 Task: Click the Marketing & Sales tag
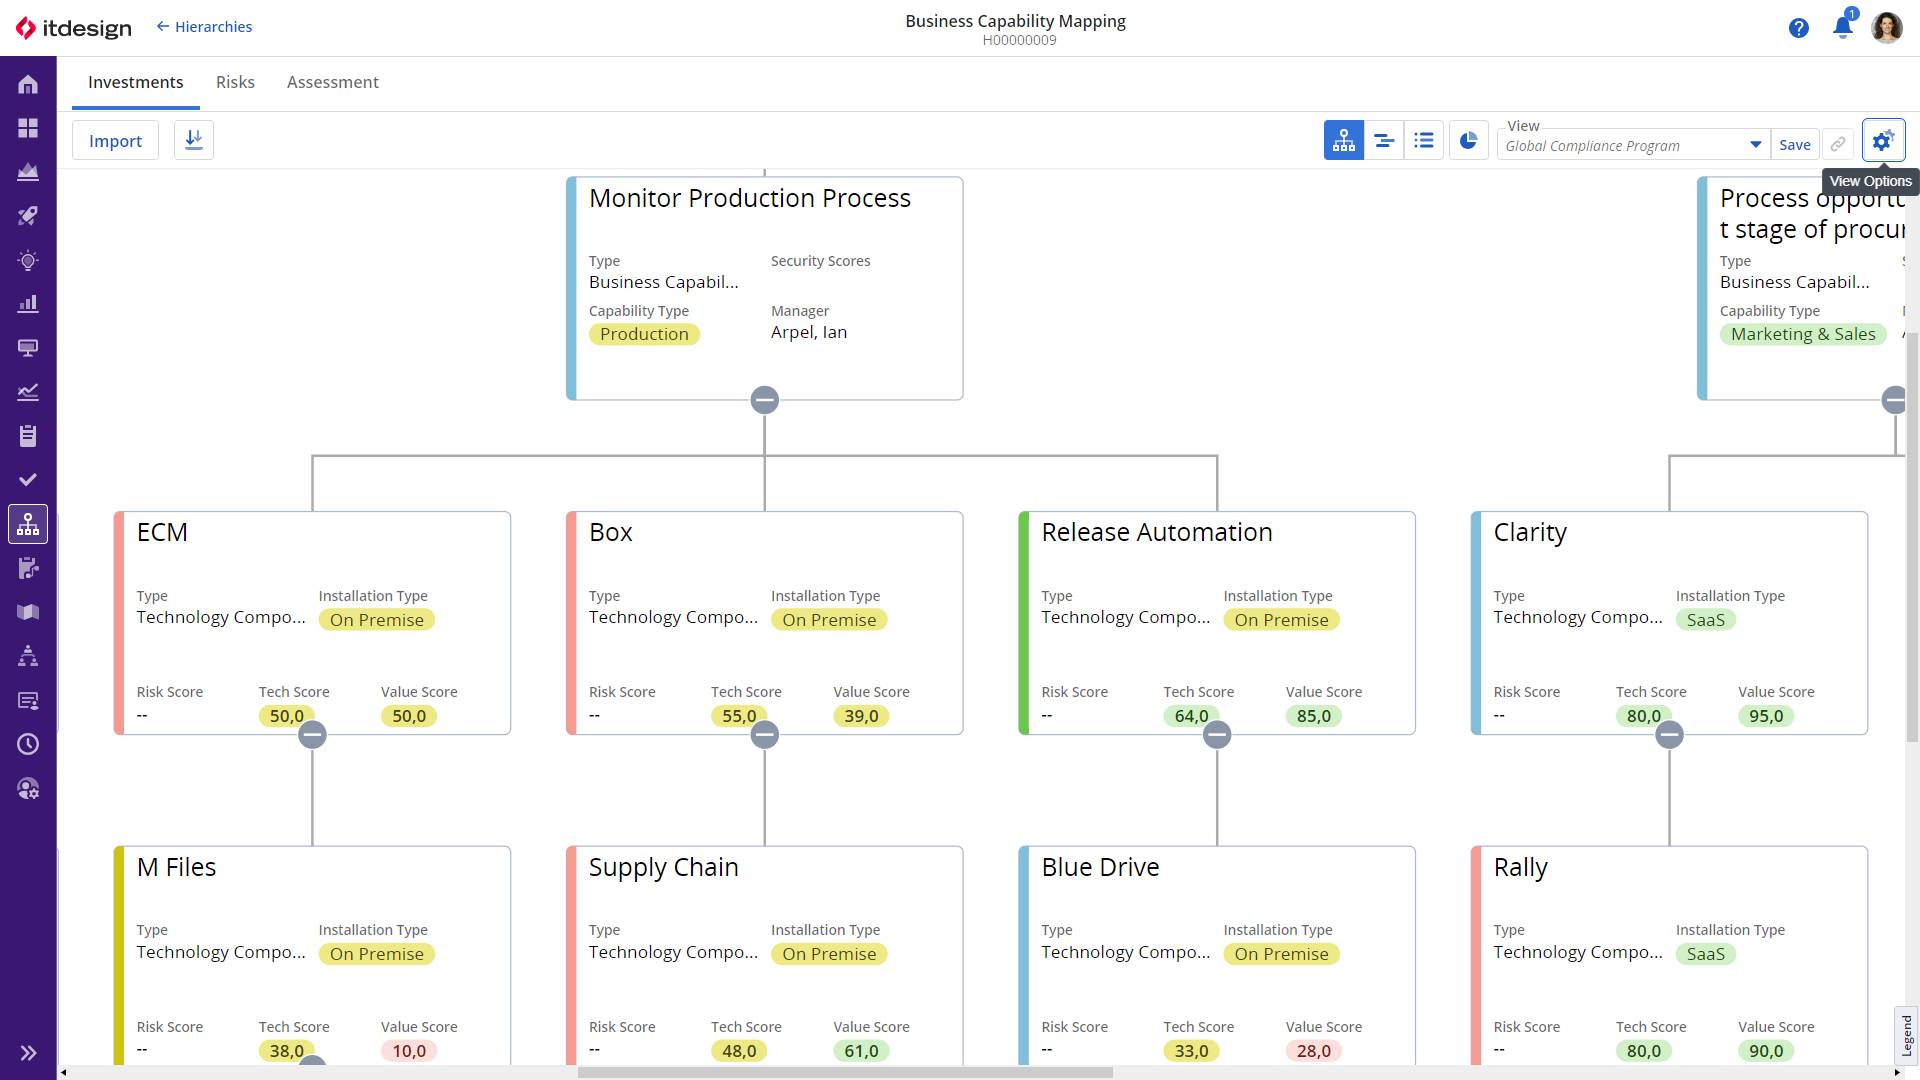click(1803, 334)
